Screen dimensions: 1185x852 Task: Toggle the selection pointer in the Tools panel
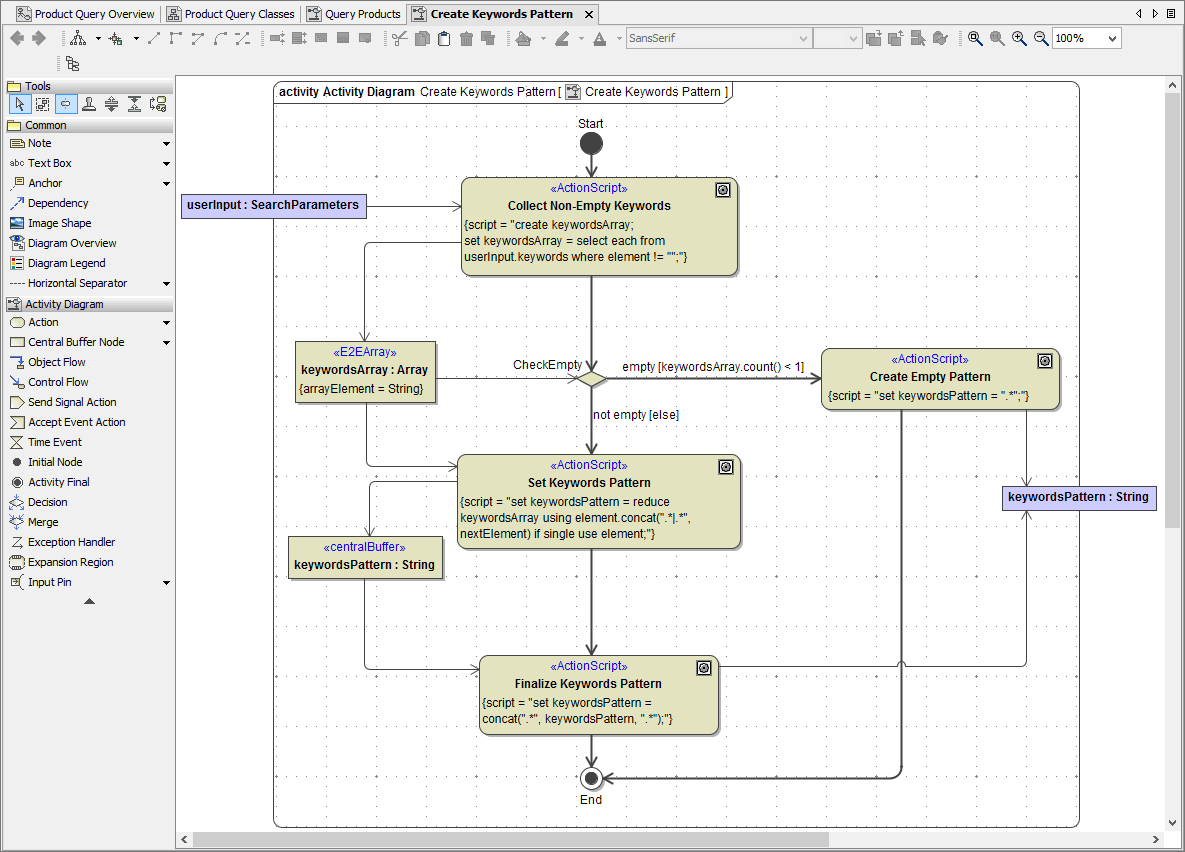coord(19,103)
